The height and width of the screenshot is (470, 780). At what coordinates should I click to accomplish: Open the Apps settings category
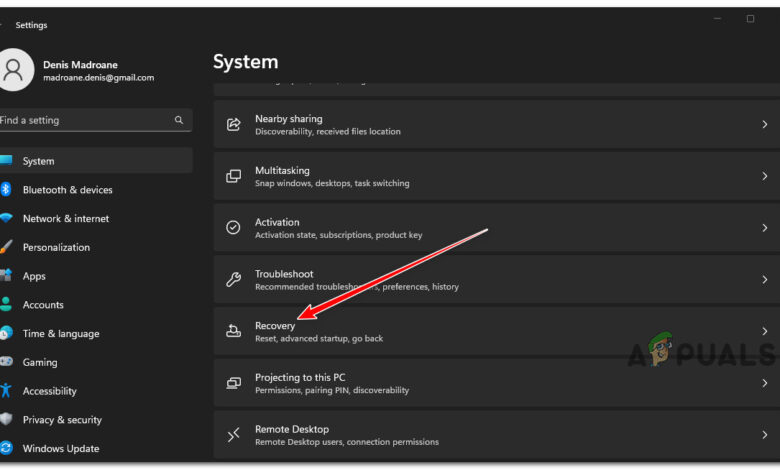point(34,277)
